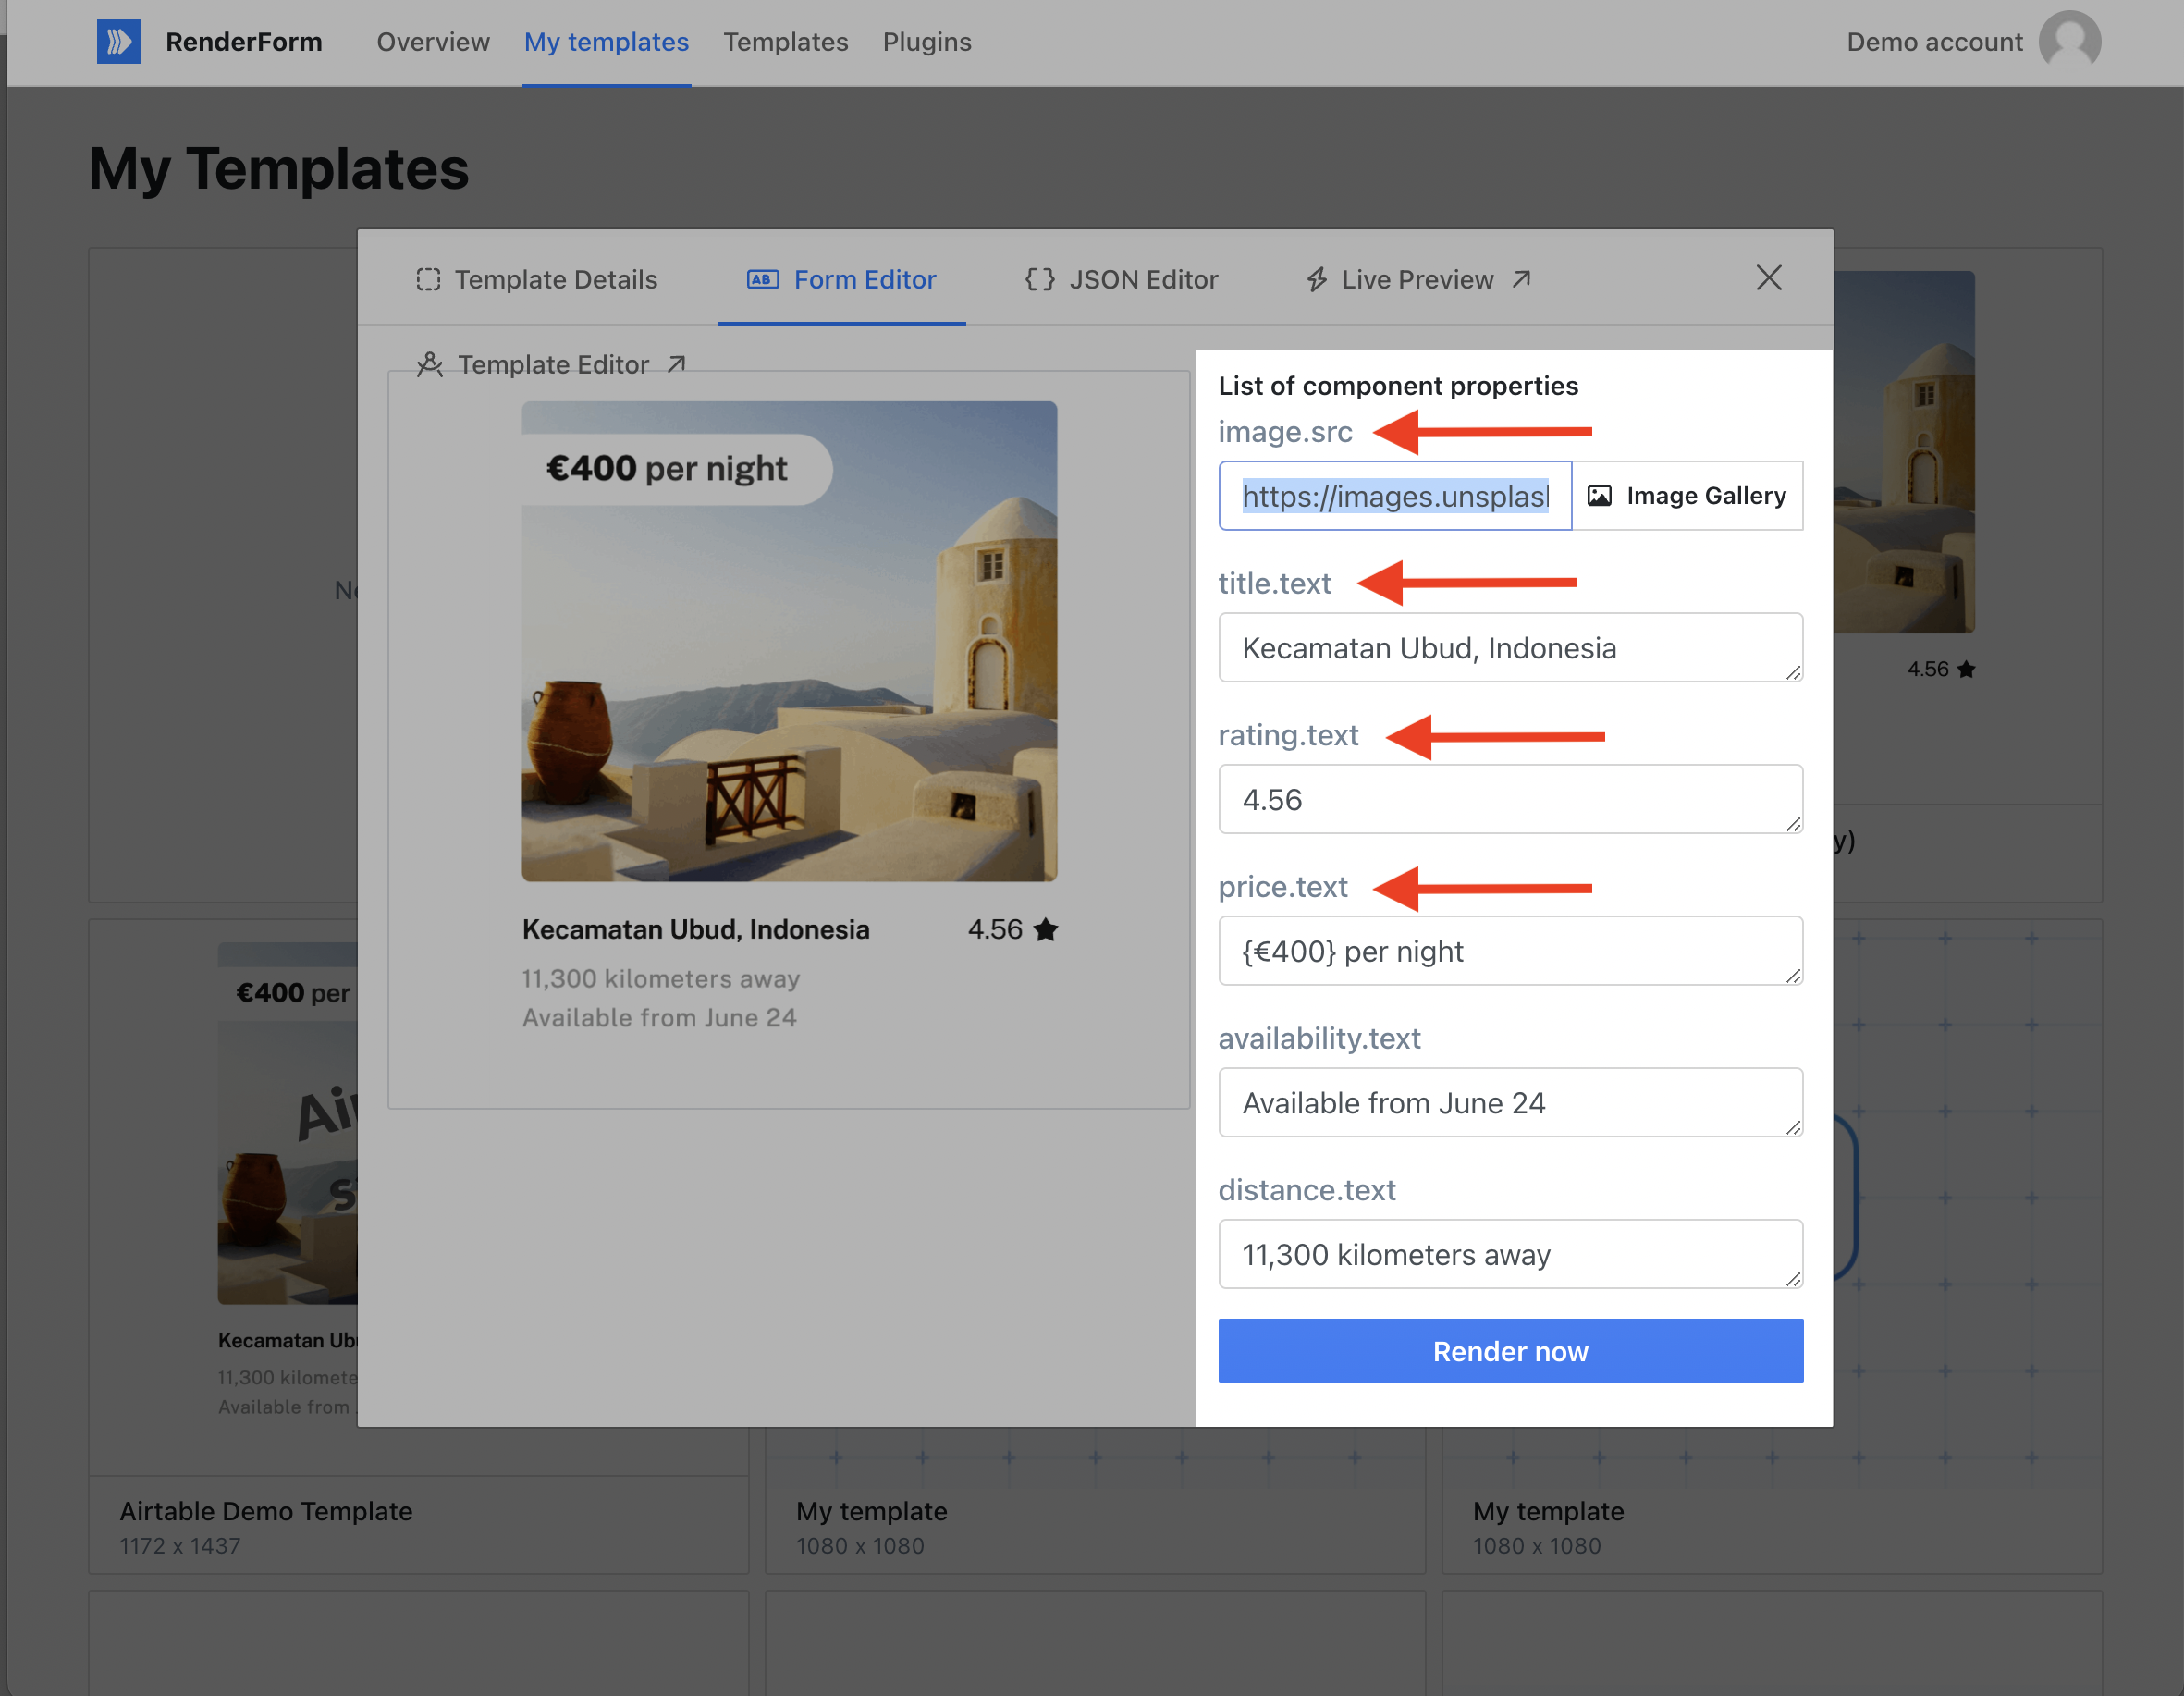This screenshot has height=1696, width=2184.
Task: Click the RenderForm logo icon
Action: 118,42
